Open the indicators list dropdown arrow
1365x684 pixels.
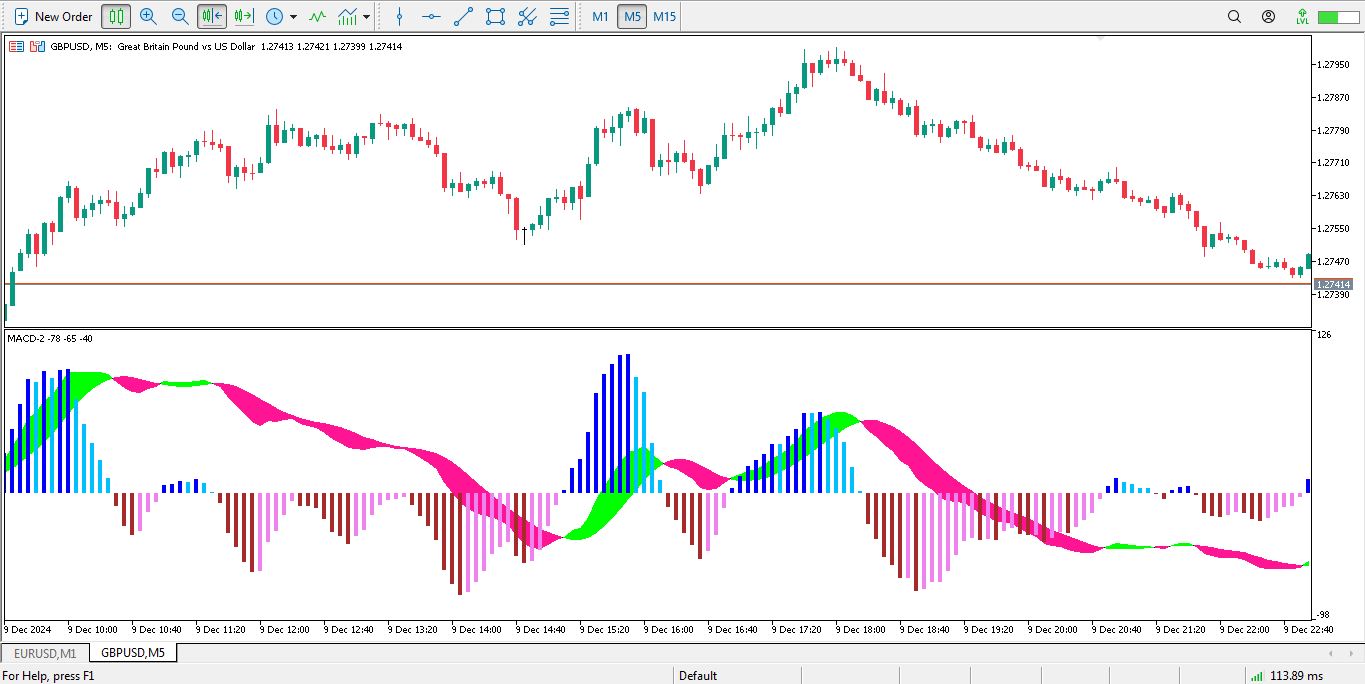pyautogui.click(x=367, y=17)
